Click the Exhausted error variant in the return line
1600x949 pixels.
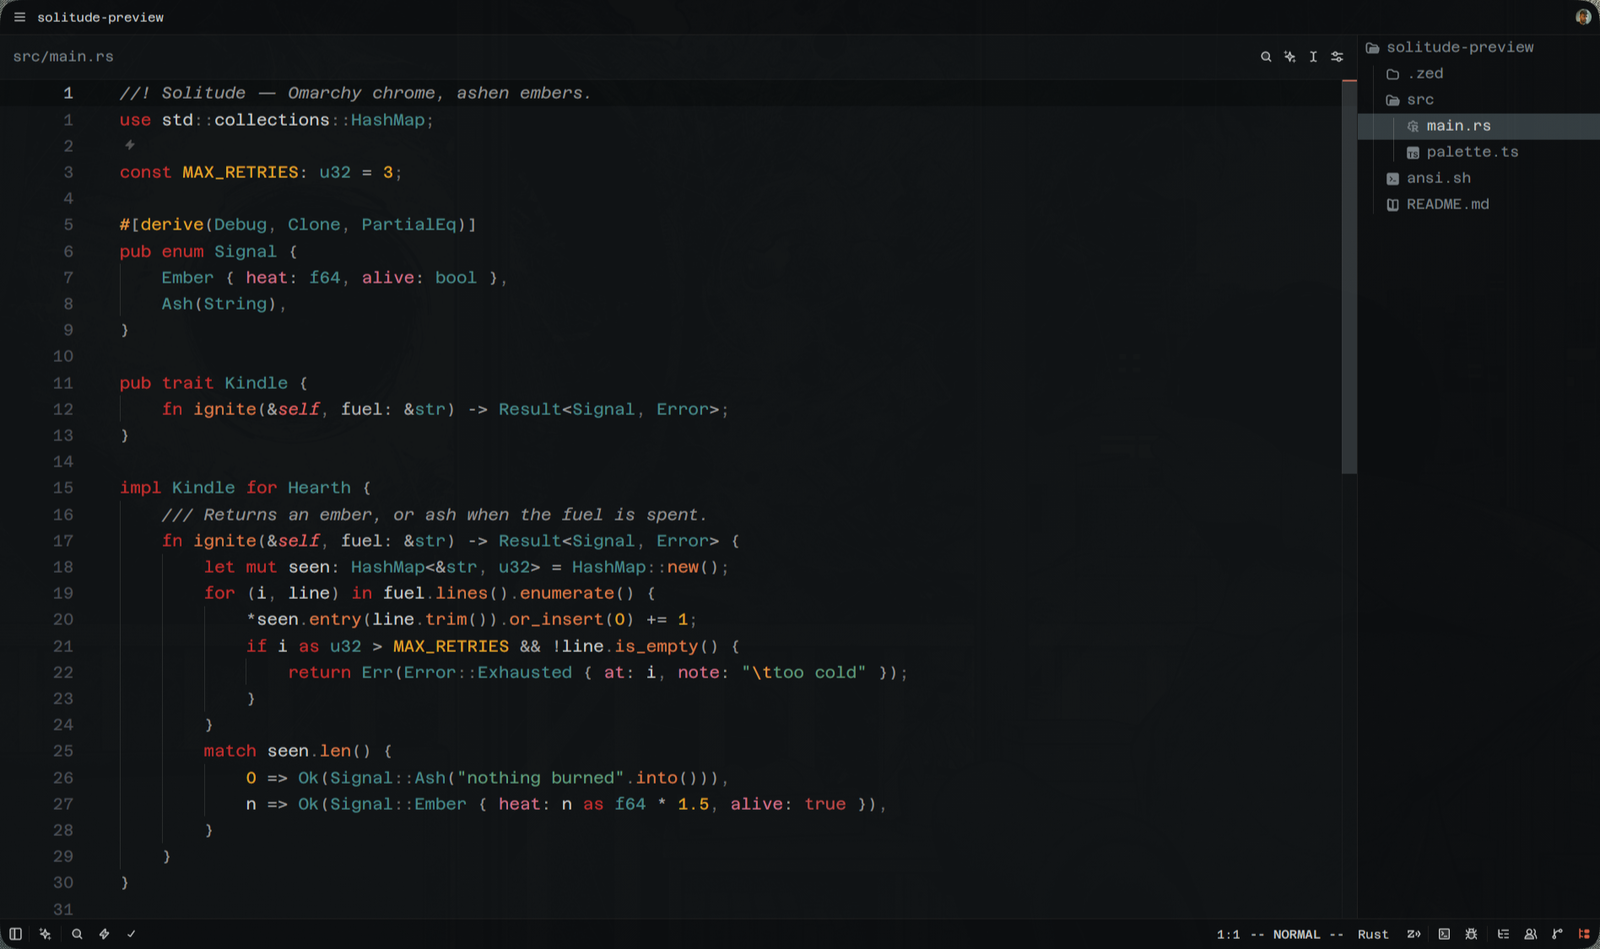(x=525, y=673)
